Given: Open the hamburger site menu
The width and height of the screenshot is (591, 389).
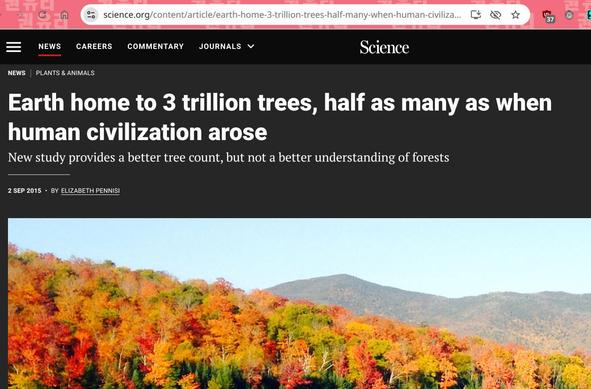Looking at the screenshot, I should (14, 47).
